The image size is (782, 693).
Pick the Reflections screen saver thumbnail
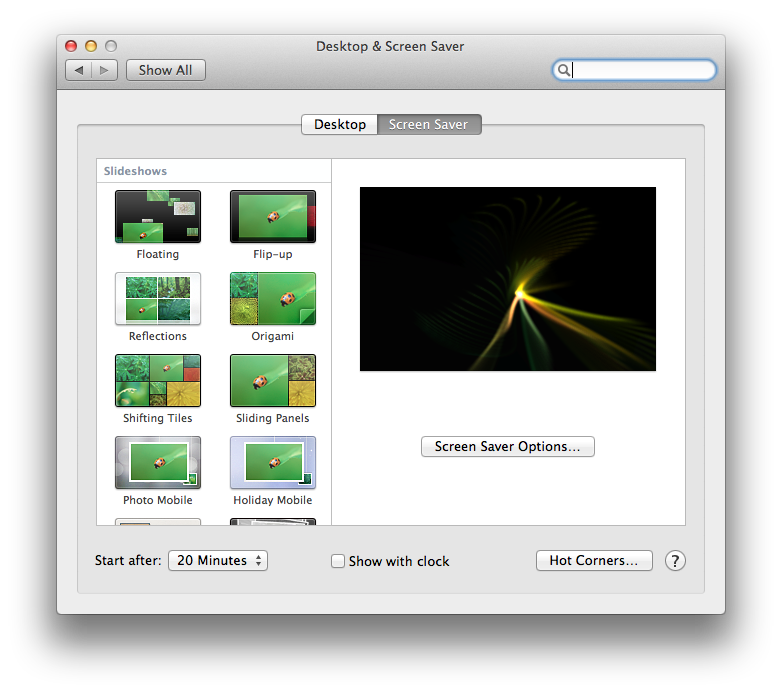tap(158, 299)
